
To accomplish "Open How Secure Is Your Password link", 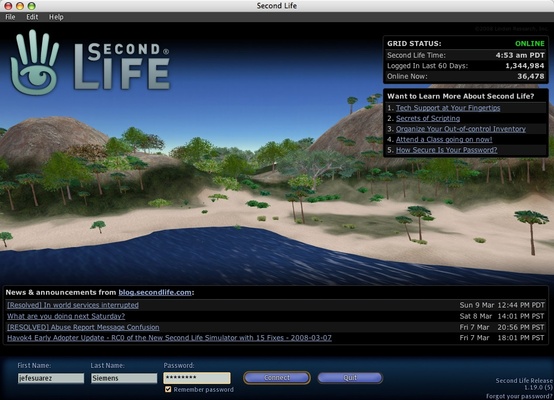I will click(x=447, y=150).
